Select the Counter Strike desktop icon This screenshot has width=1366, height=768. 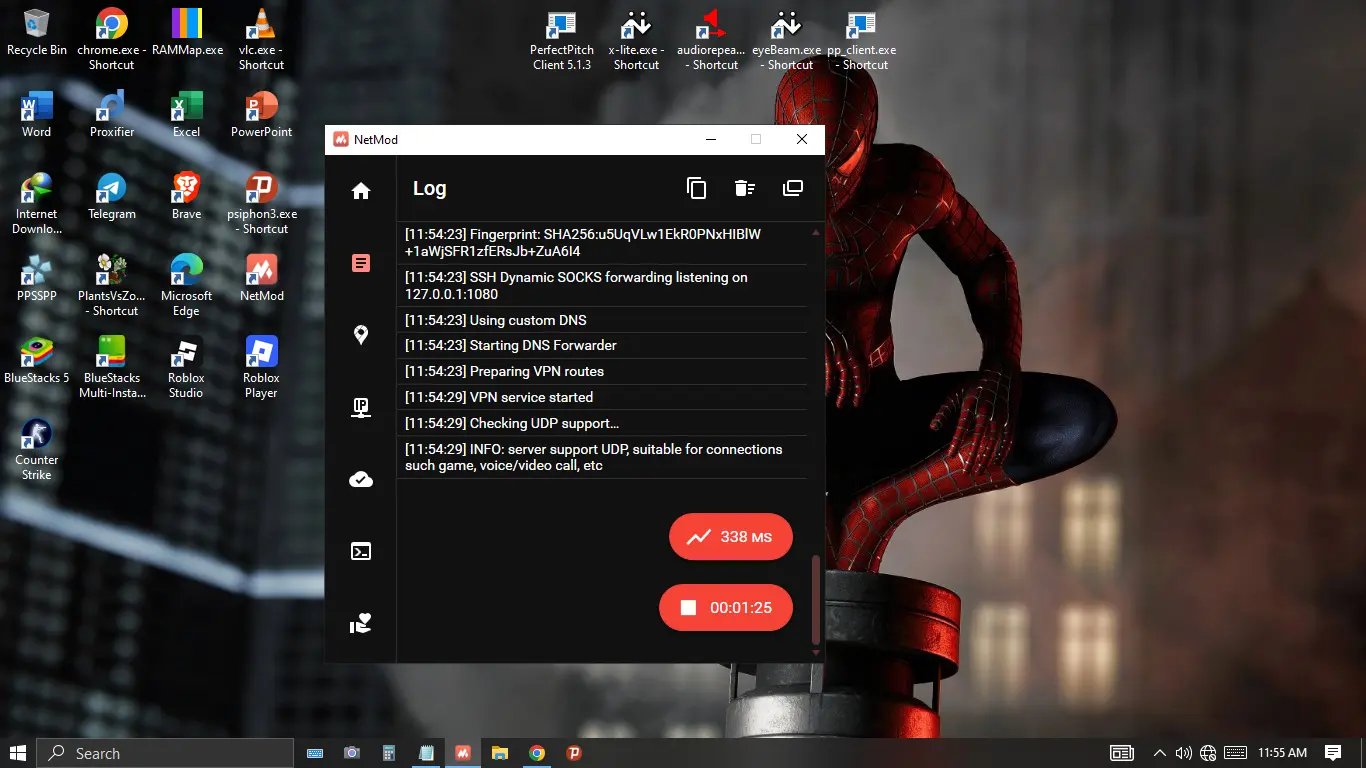[37, 450]
